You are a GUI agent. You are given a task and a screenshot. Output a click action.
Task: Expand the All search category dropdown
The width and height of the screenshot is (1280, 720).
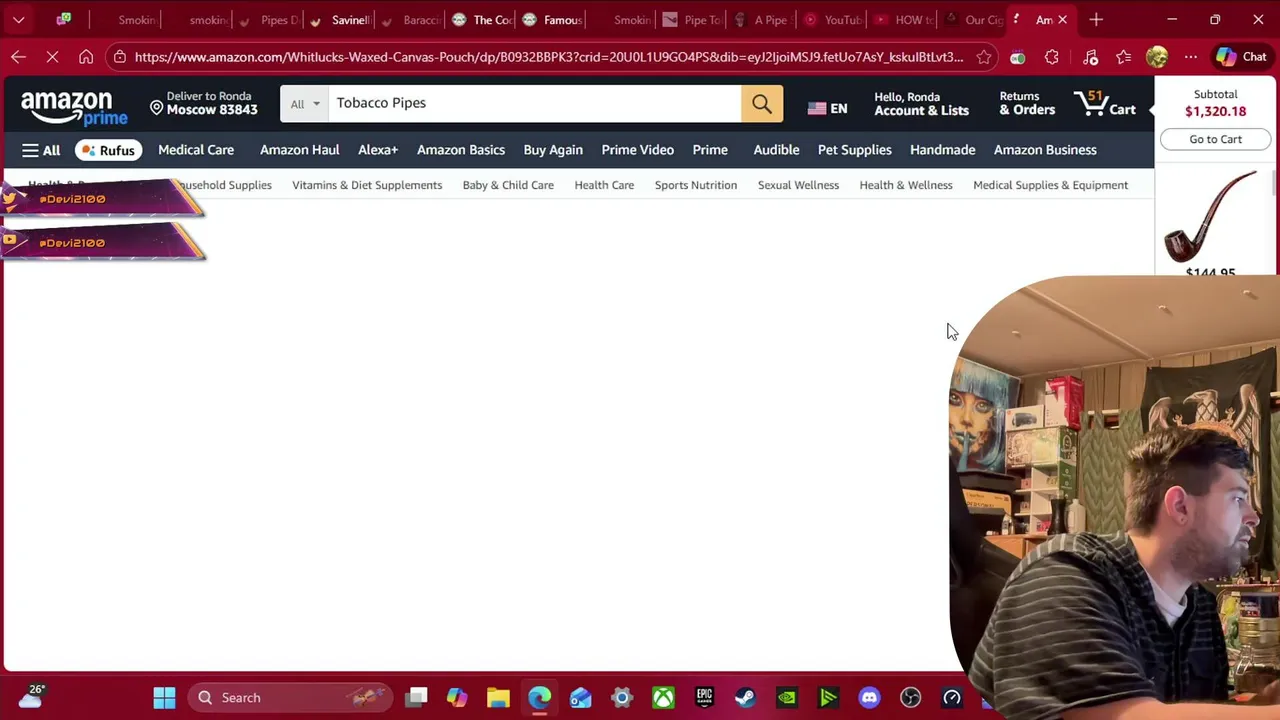(x=304, y=104)
